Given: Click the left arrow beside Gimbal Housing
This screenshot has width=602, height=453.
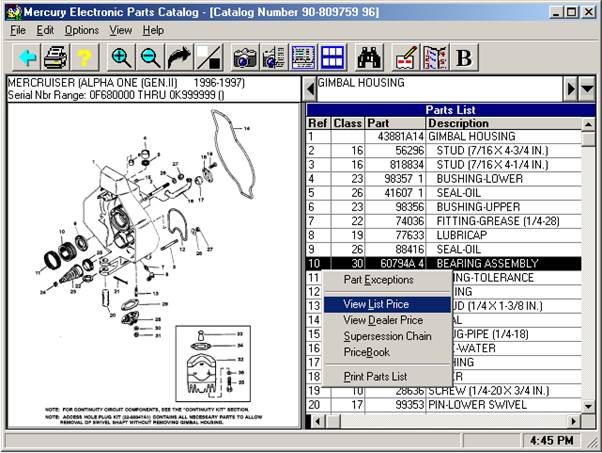Looking at the screenshot, I should coord(308,89).
